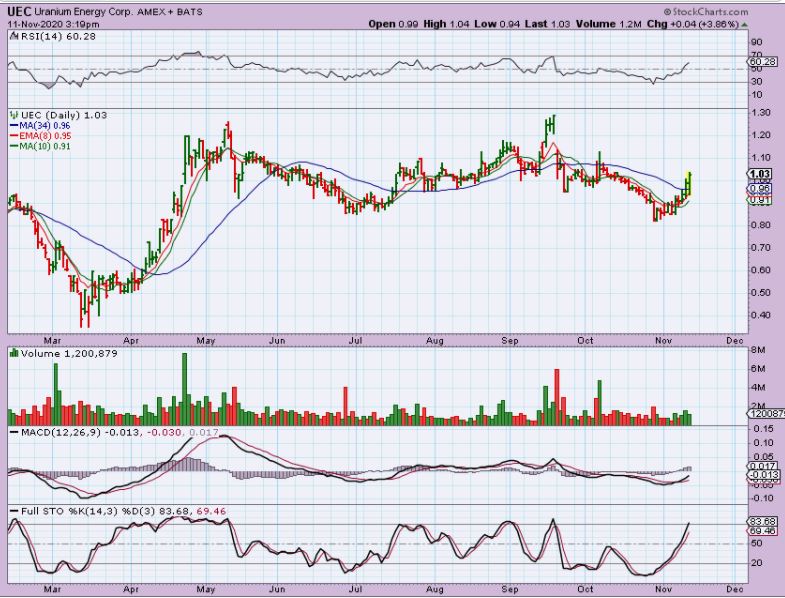Click the blue line swatch for MA(34)
The image size is (785, 598).
[x=14, y=126]
